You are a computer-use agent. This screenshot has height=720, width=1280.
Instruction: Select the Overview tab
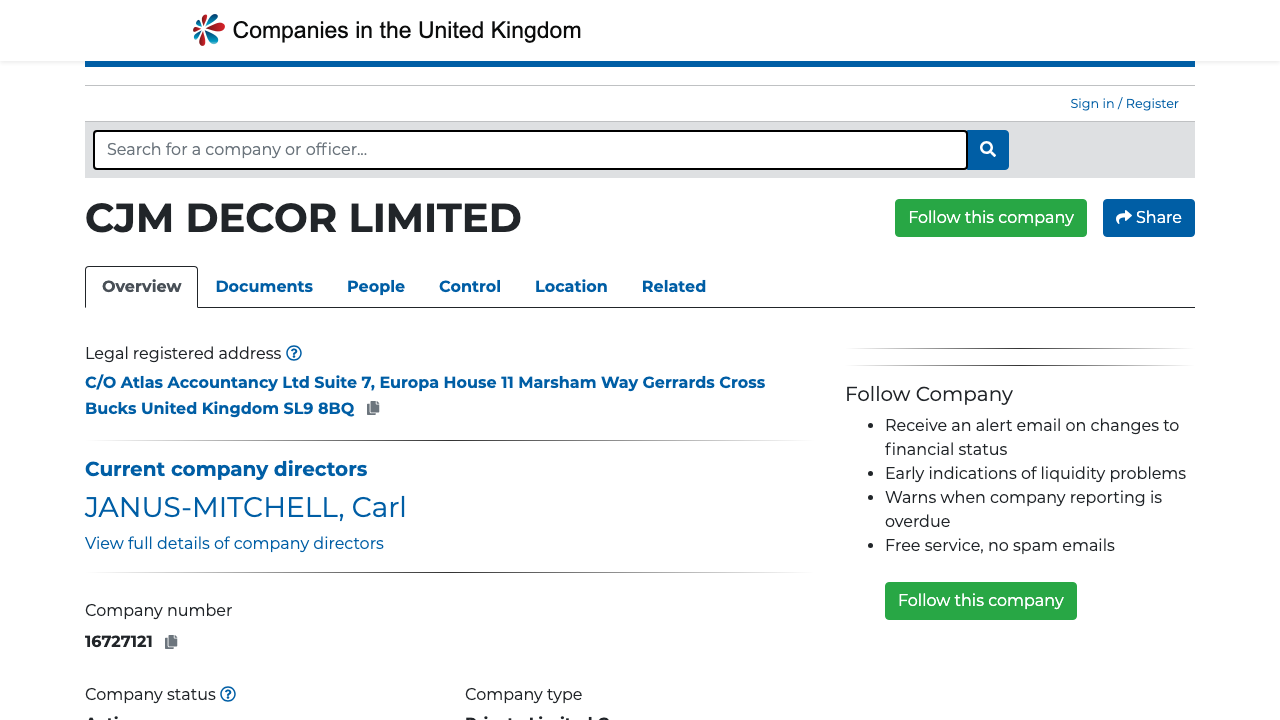point(142,287)
